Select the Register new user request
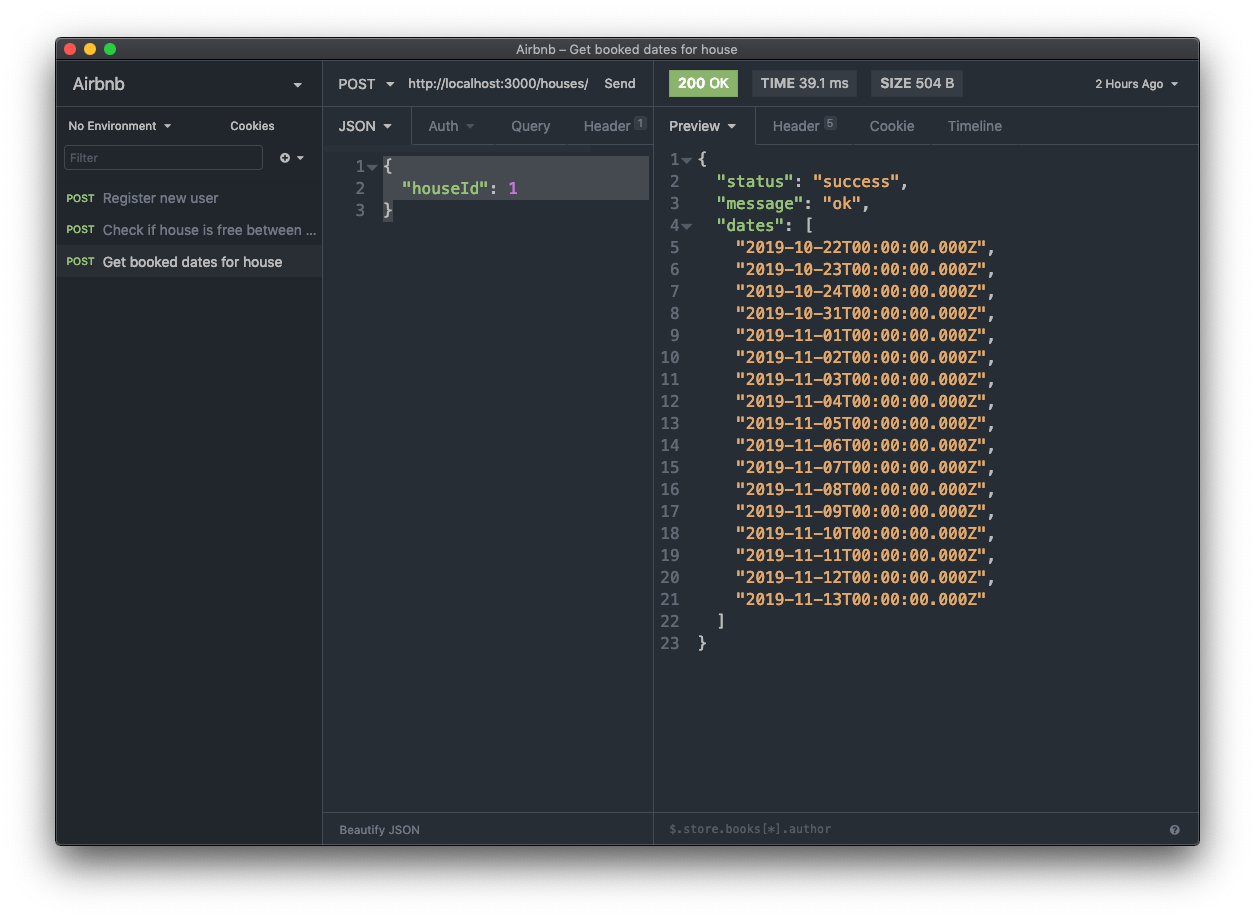 point(160,198)
